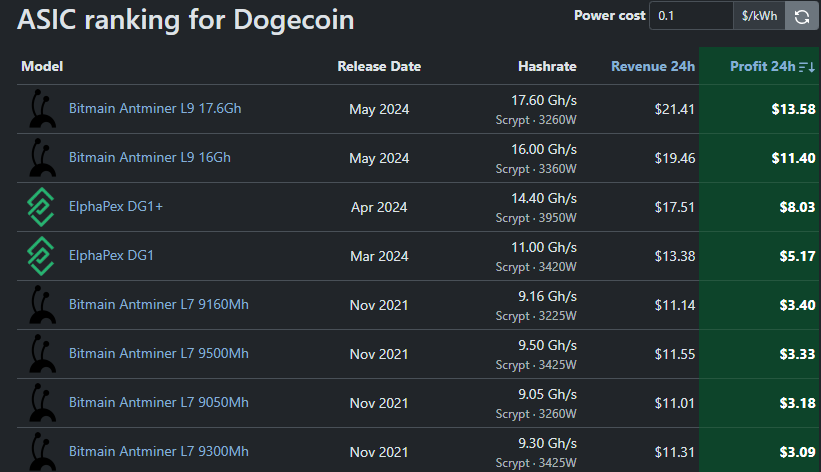Click the $21.41 revenue value
This screenshot has width=821, height=472.
point(674,109)
